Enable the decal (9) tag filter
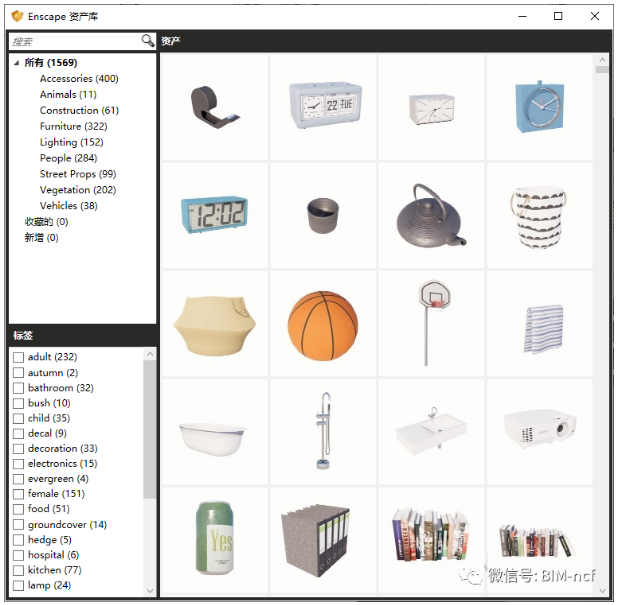 click(x=18, y=433)
